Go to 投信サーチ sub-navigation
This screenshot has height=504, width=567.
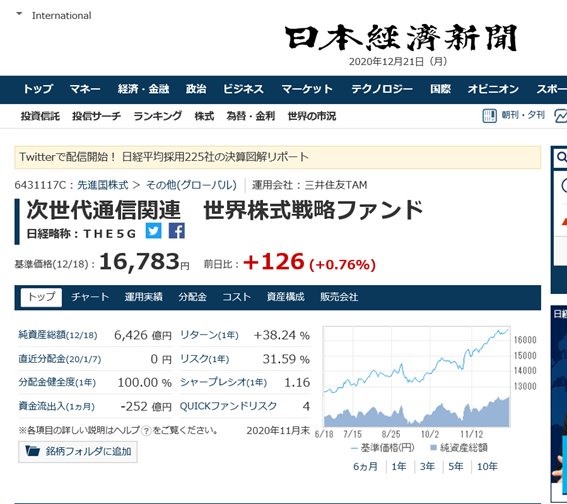(97, 116)
